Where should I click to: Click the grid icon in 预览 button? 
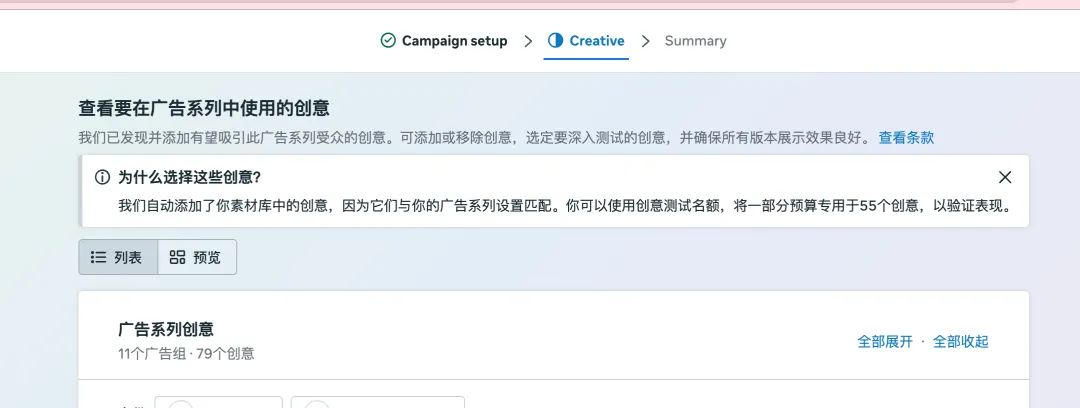click(x=178, y=257)
